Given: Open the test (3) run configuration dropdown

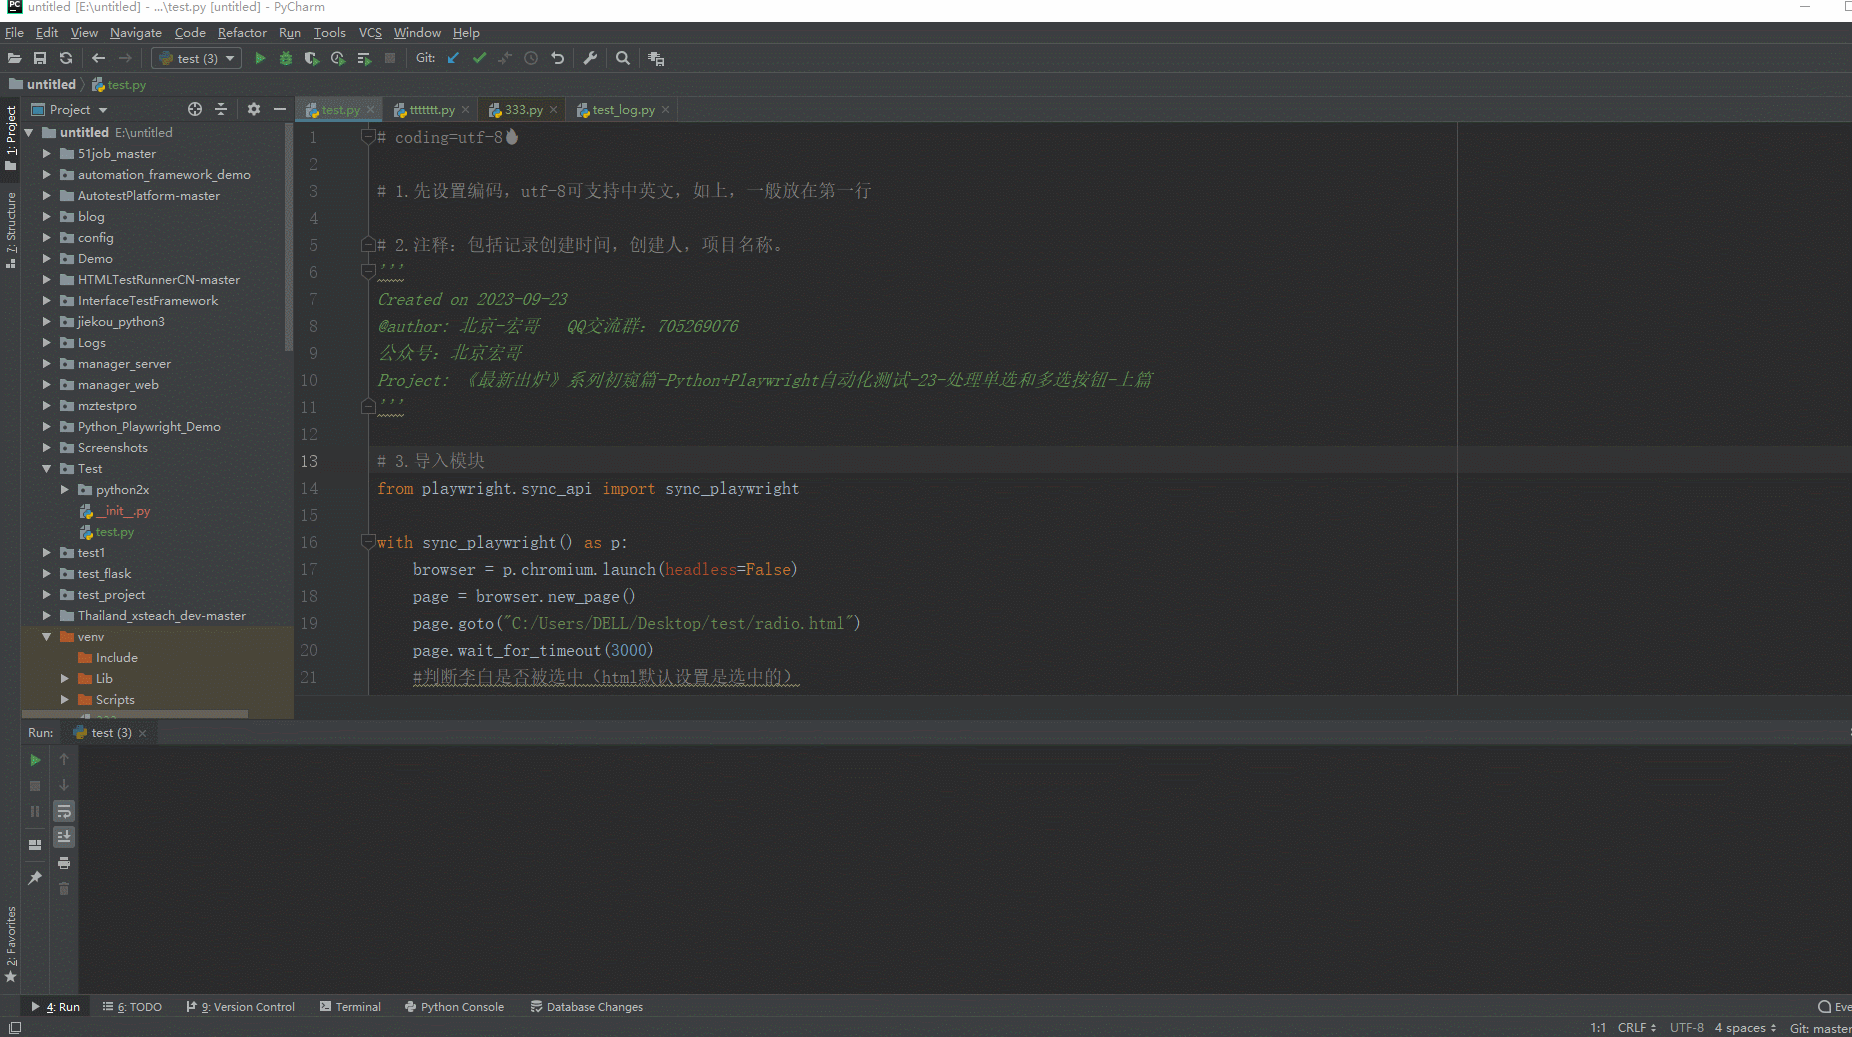Looking at the screenshot, I should pos(197,58).
